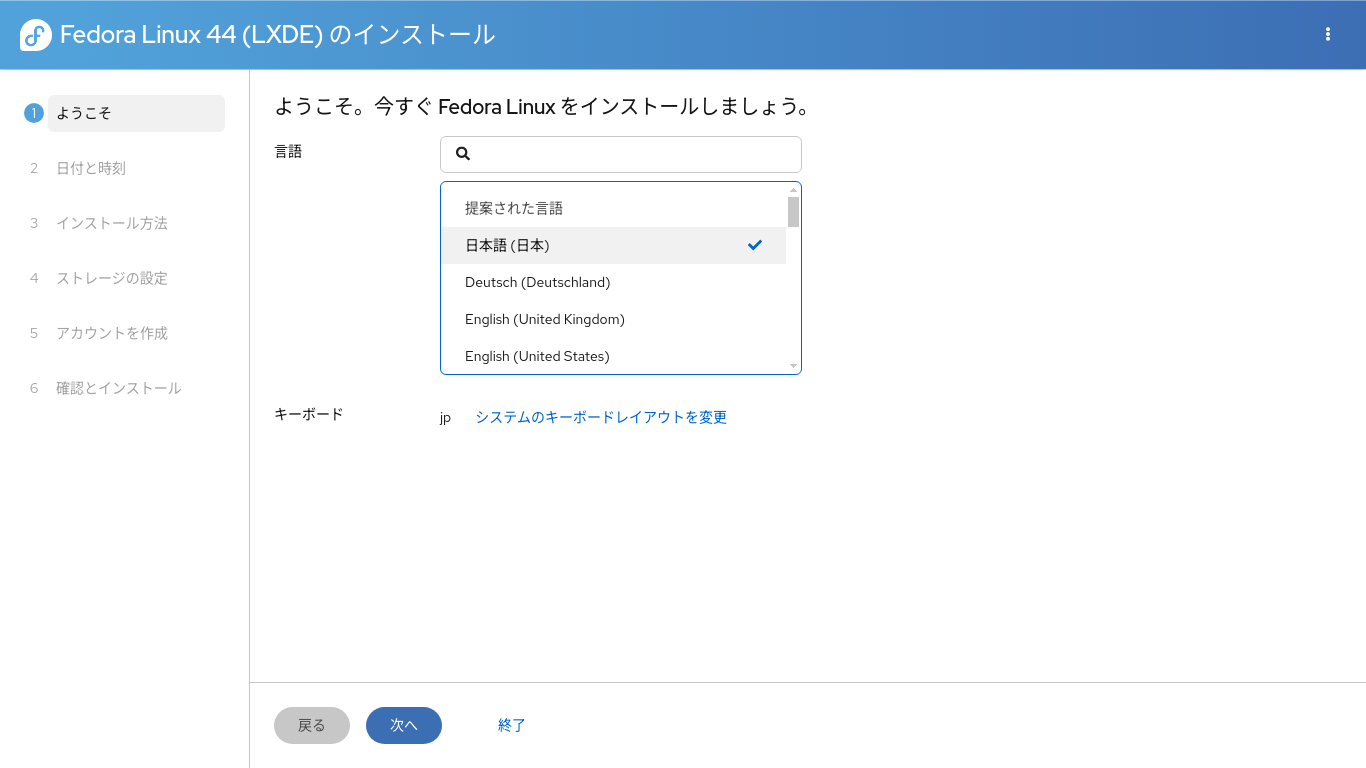Open the kebab options menu in header

click(1328, 34)
